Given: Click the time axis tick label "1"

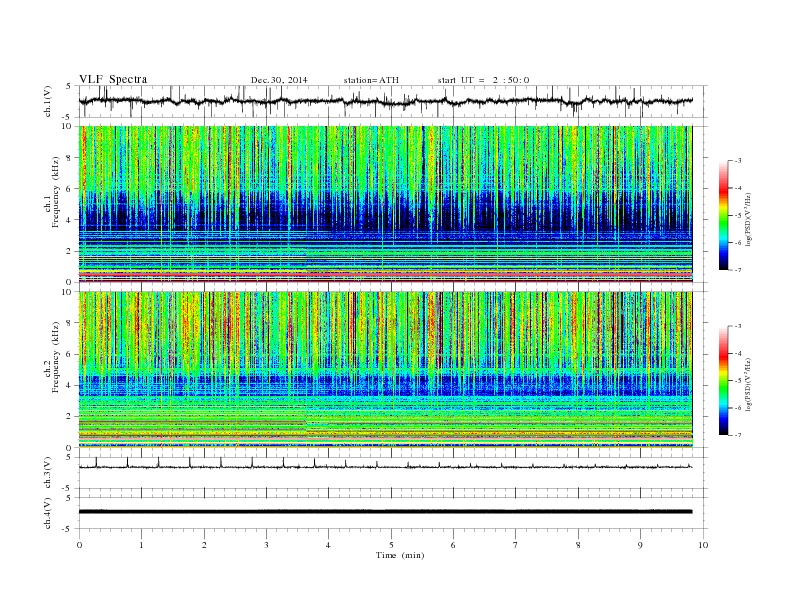Looking at the screenshot, I should pos(141,545).
